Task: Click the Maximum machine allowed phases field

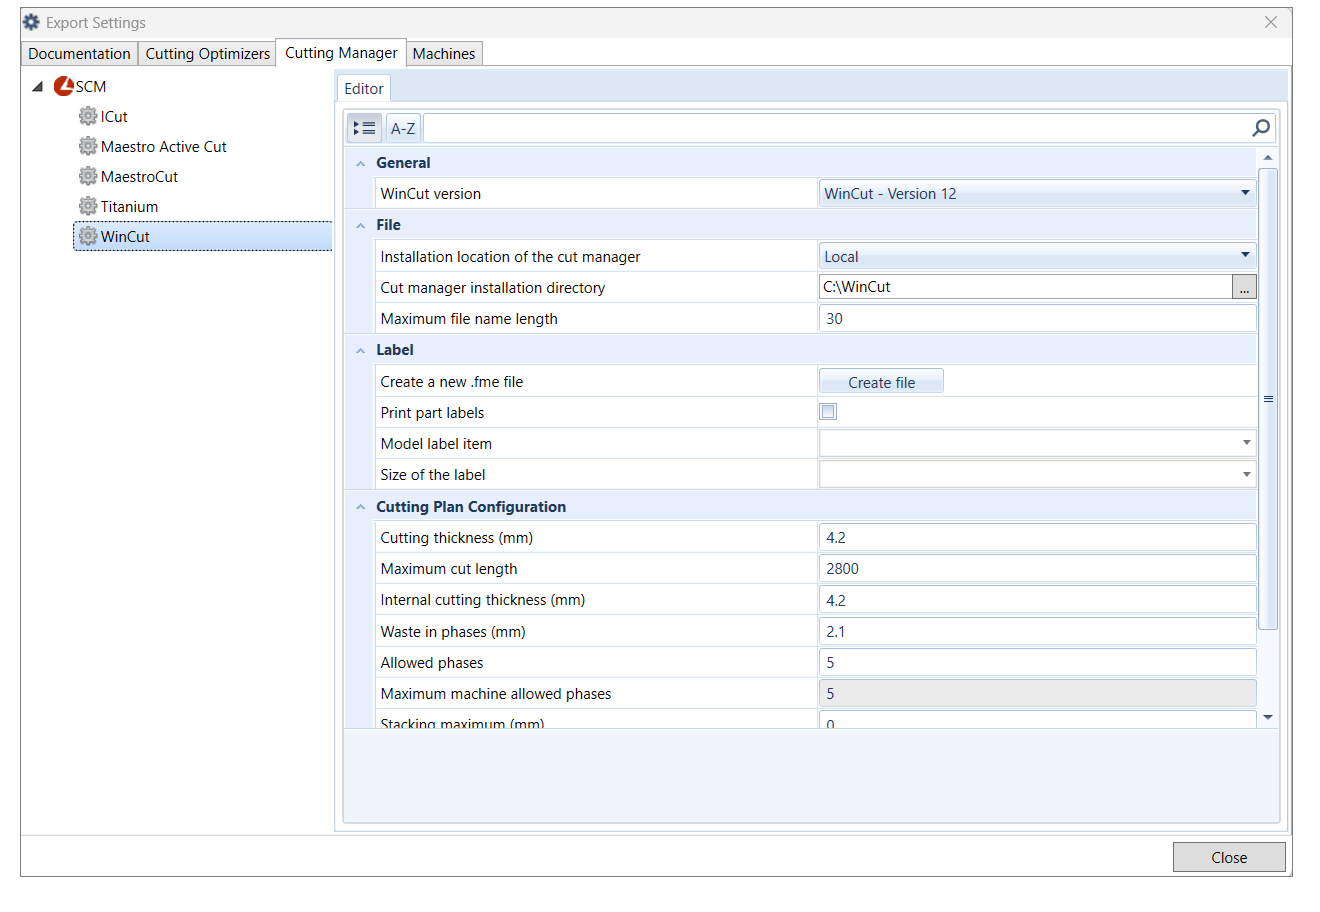Action: click(1037, 693)
